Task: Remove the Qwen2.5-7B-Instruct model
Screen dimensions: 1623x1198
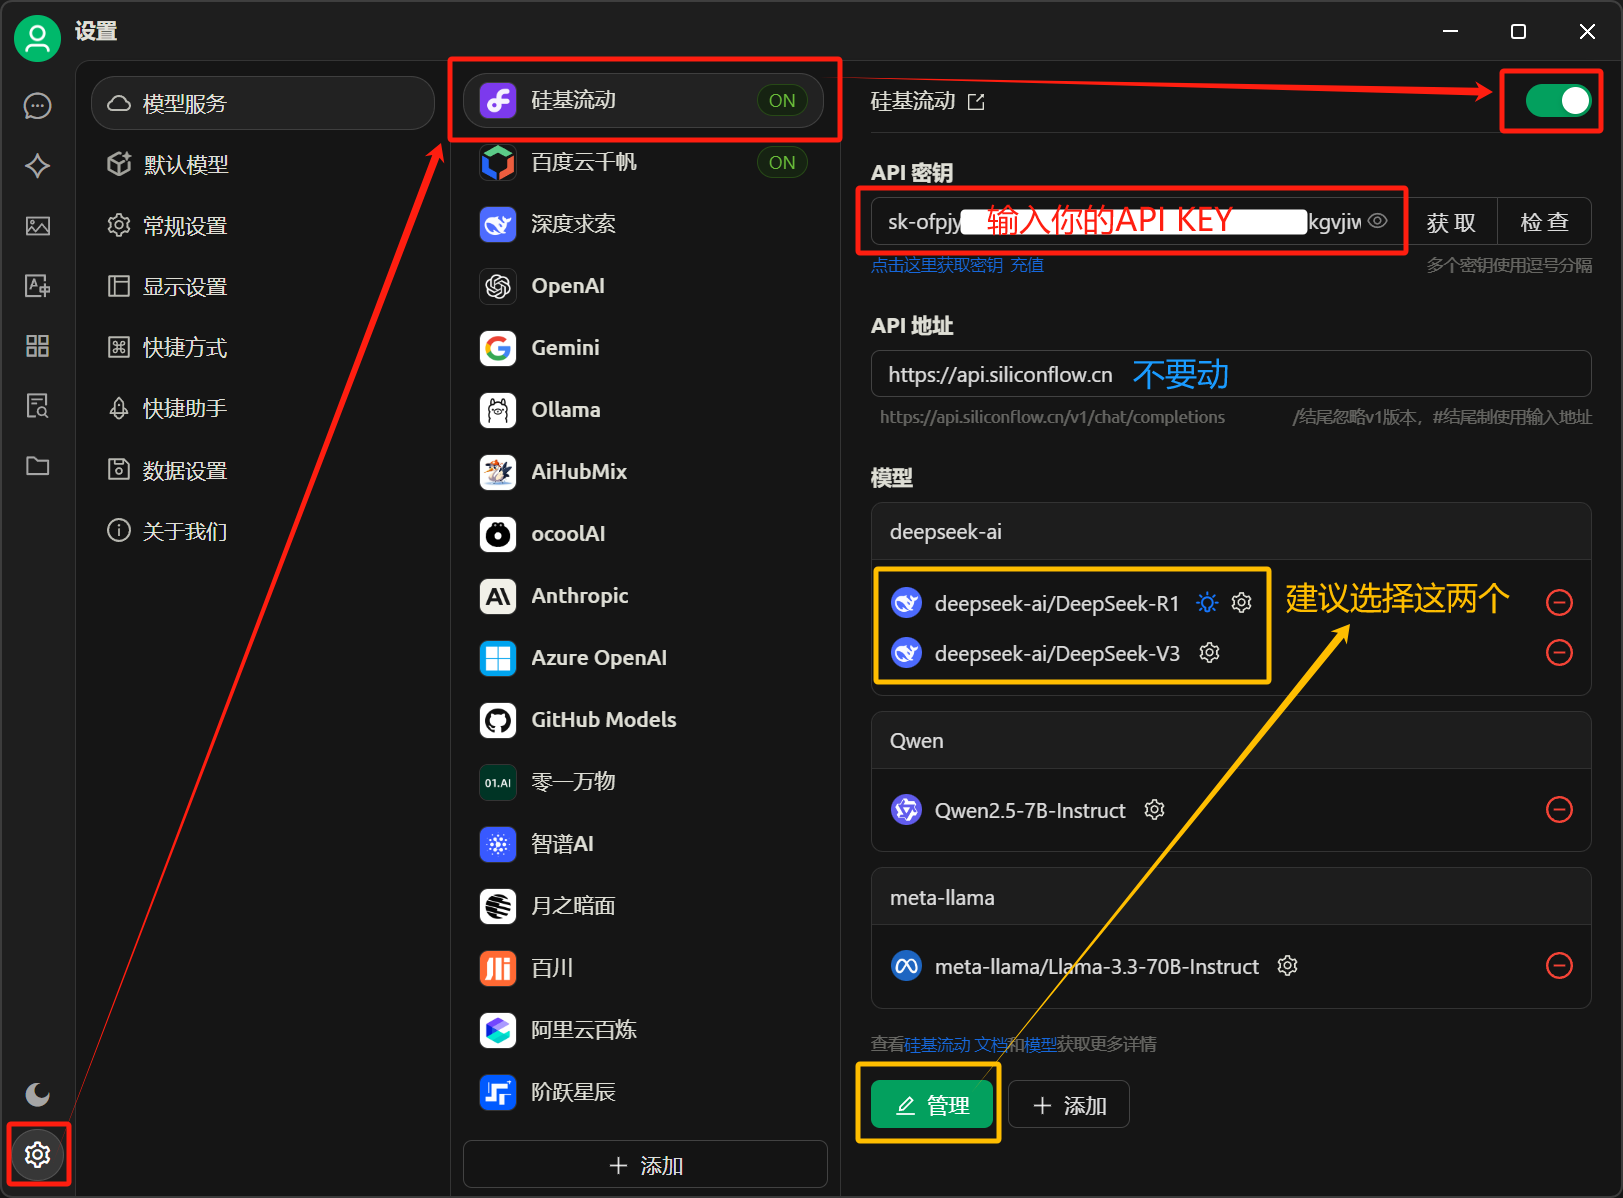Action: (x=1559, y=809)
